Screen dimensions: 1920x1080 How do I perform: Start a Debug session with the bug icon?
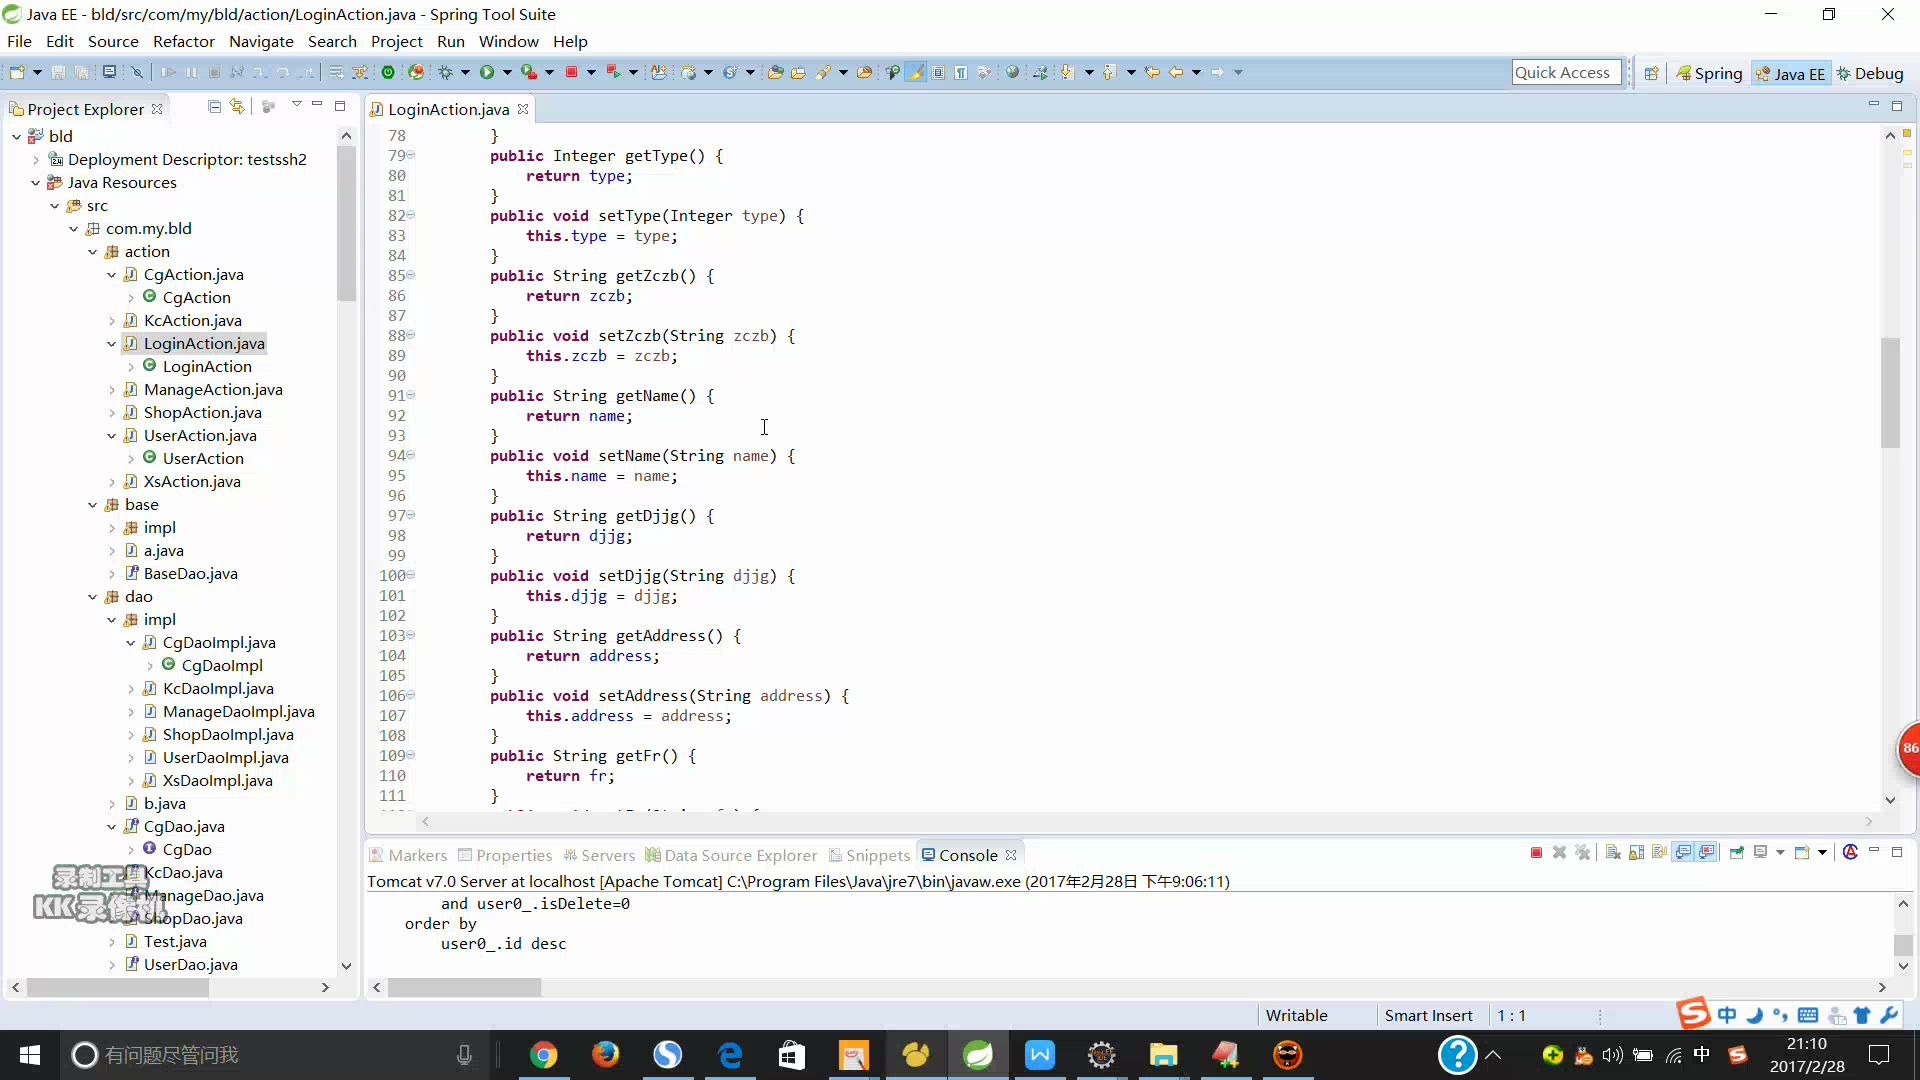coord(447,72)
